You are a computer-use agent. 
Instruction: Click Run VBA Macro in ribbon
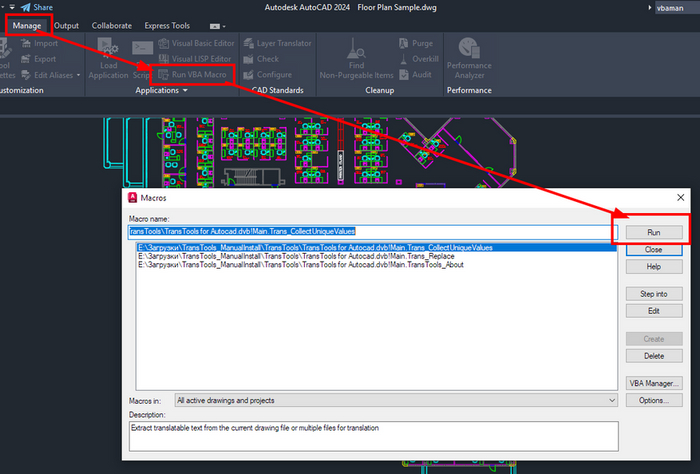[x=193, y=75]
